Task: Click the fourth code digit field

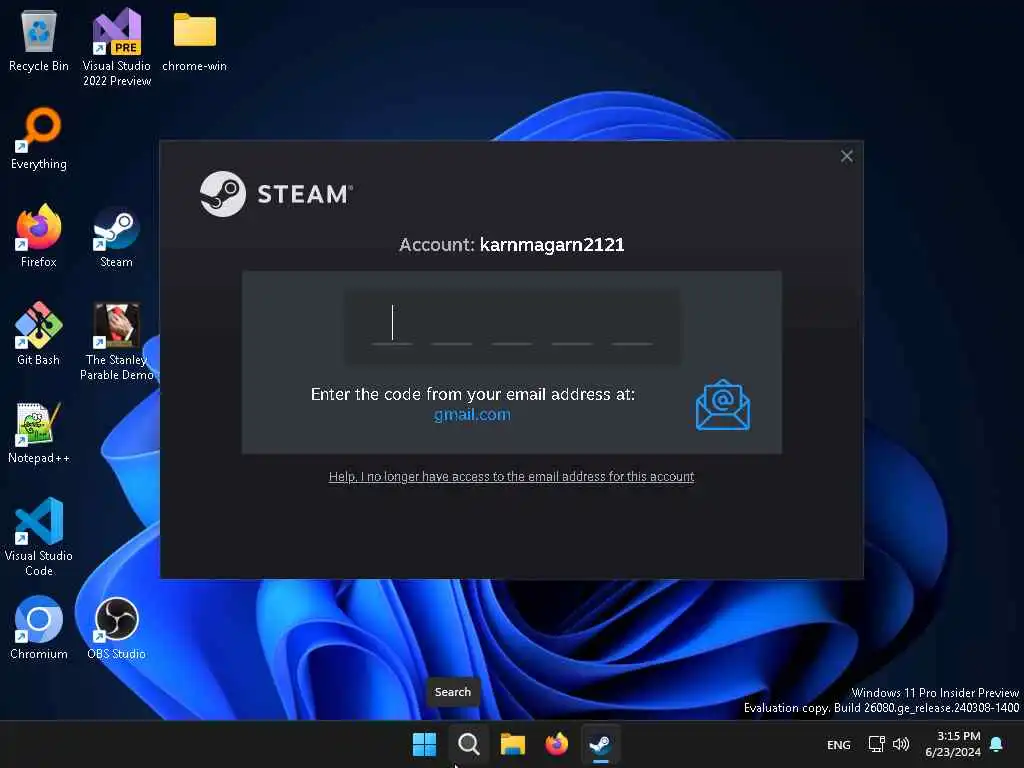Action: (x=572, y=325)
